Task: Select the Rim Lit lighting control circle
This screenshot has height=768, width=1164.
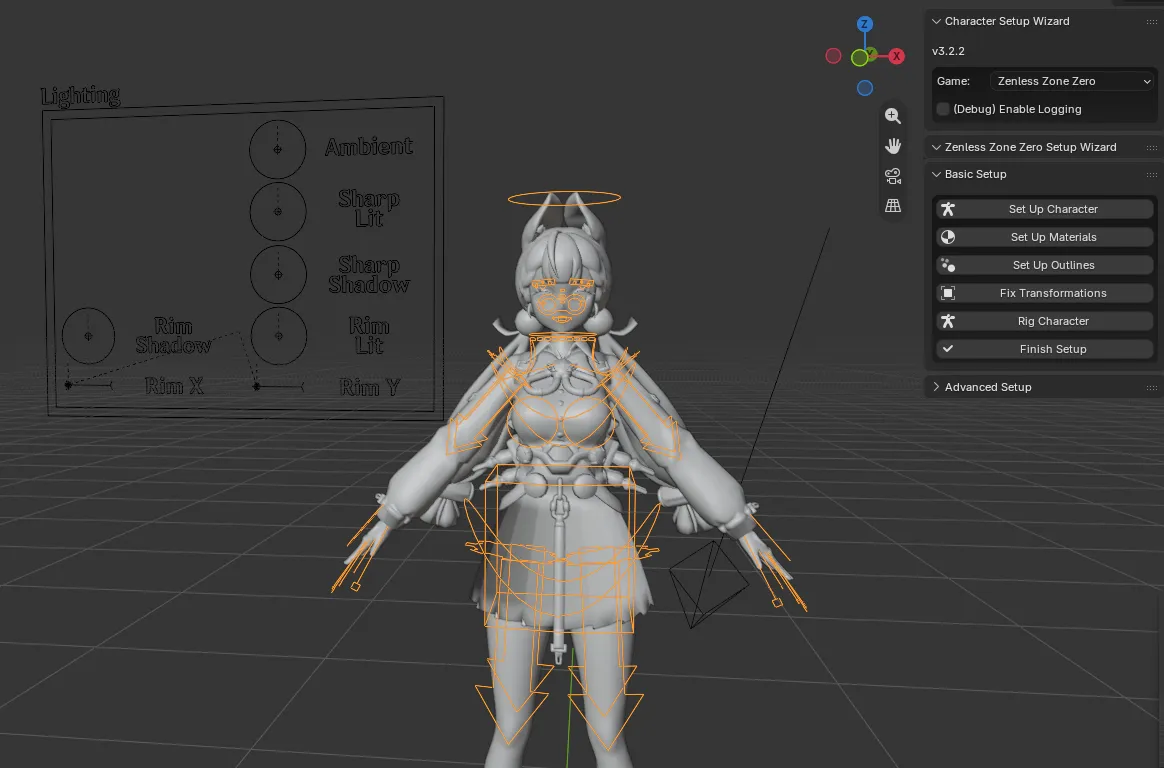Action: click(279, 336)
